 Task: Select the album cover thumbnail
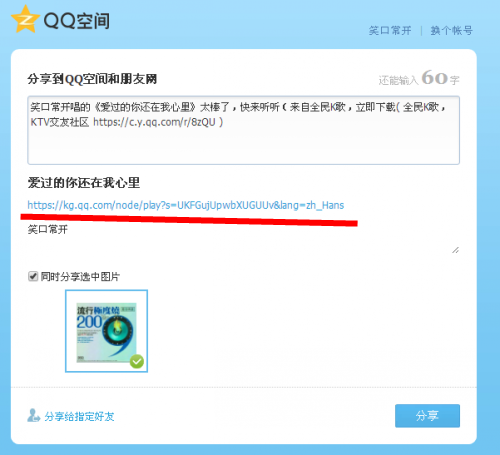[x=106, y=331]
